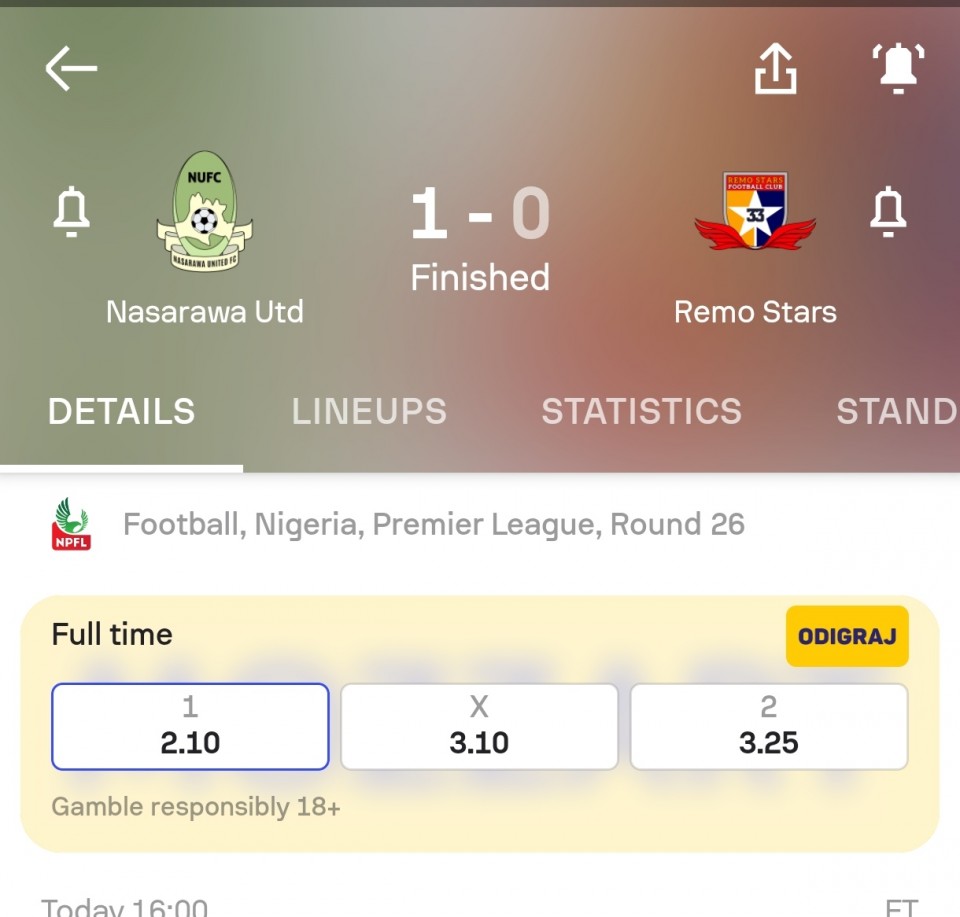Open the partially visible STANDINGS tab
This screenshot has height=917, width=960.
point(898,411)
